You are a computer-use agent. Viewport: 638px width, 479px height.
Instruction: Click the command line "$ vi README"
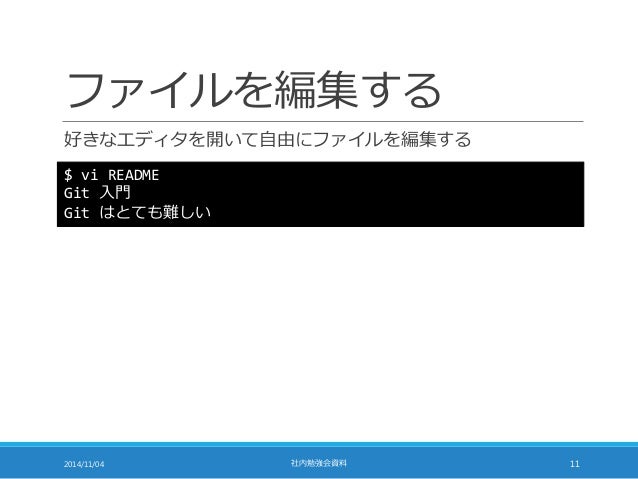[111, 175]
